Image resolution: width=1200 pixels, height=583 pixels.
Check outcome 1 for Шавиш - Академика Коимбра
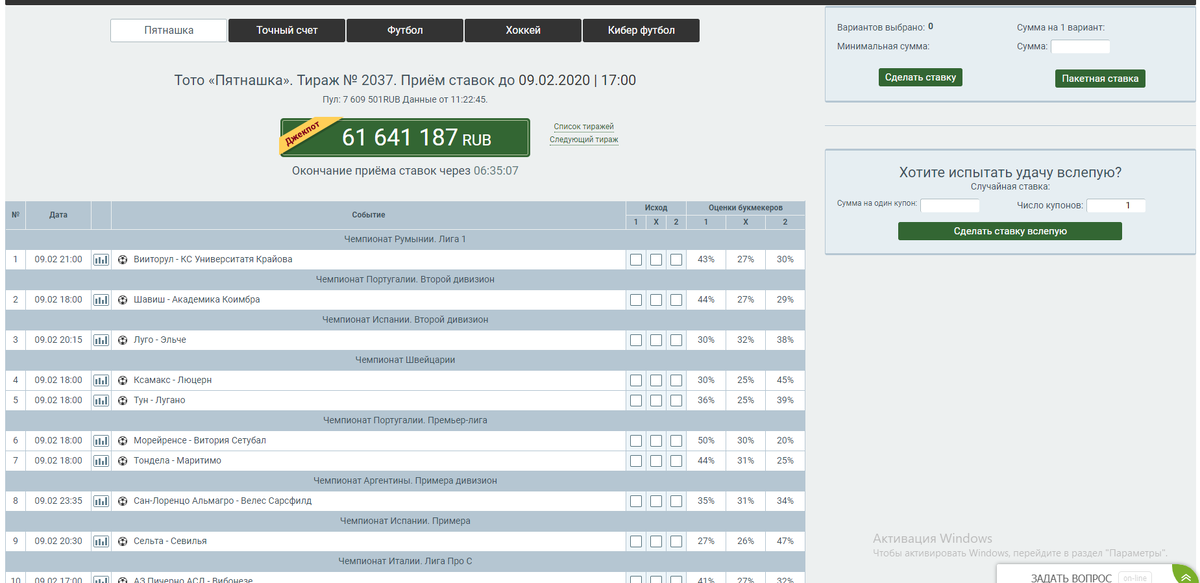click(636, 300)
